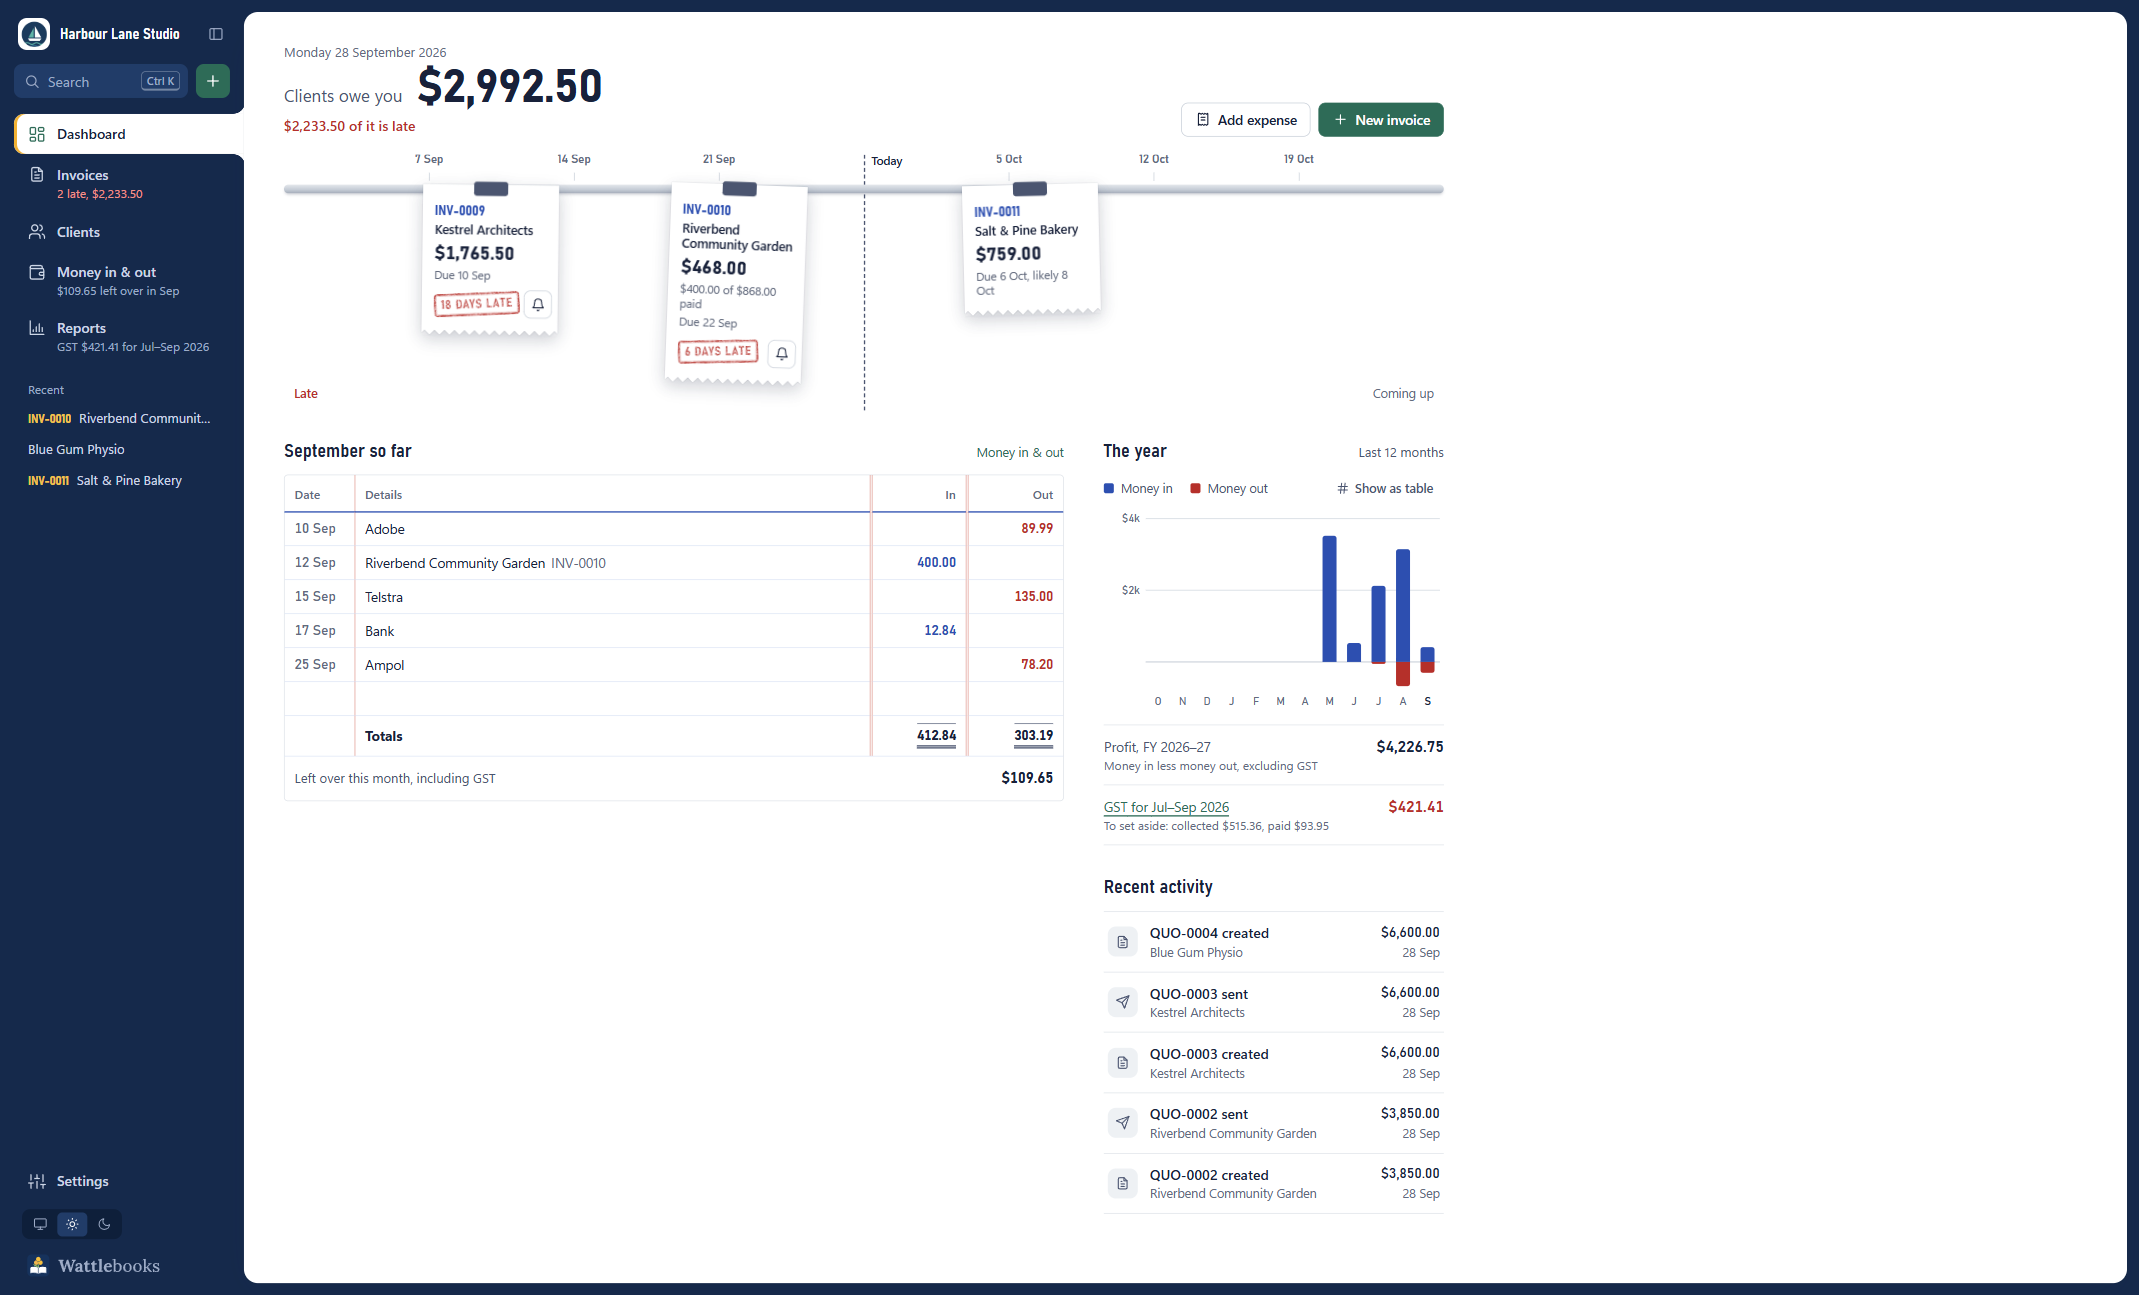Click the Money in & out wallet icon
The image size is (2139, 1295).
[37, 272]
